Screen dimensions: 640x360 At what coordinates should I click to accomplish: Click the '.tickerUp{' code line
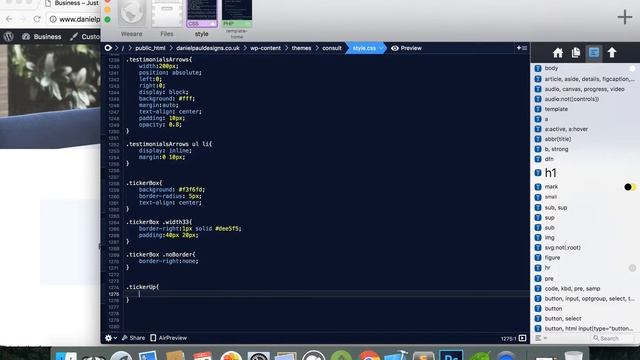click(142, 287)
